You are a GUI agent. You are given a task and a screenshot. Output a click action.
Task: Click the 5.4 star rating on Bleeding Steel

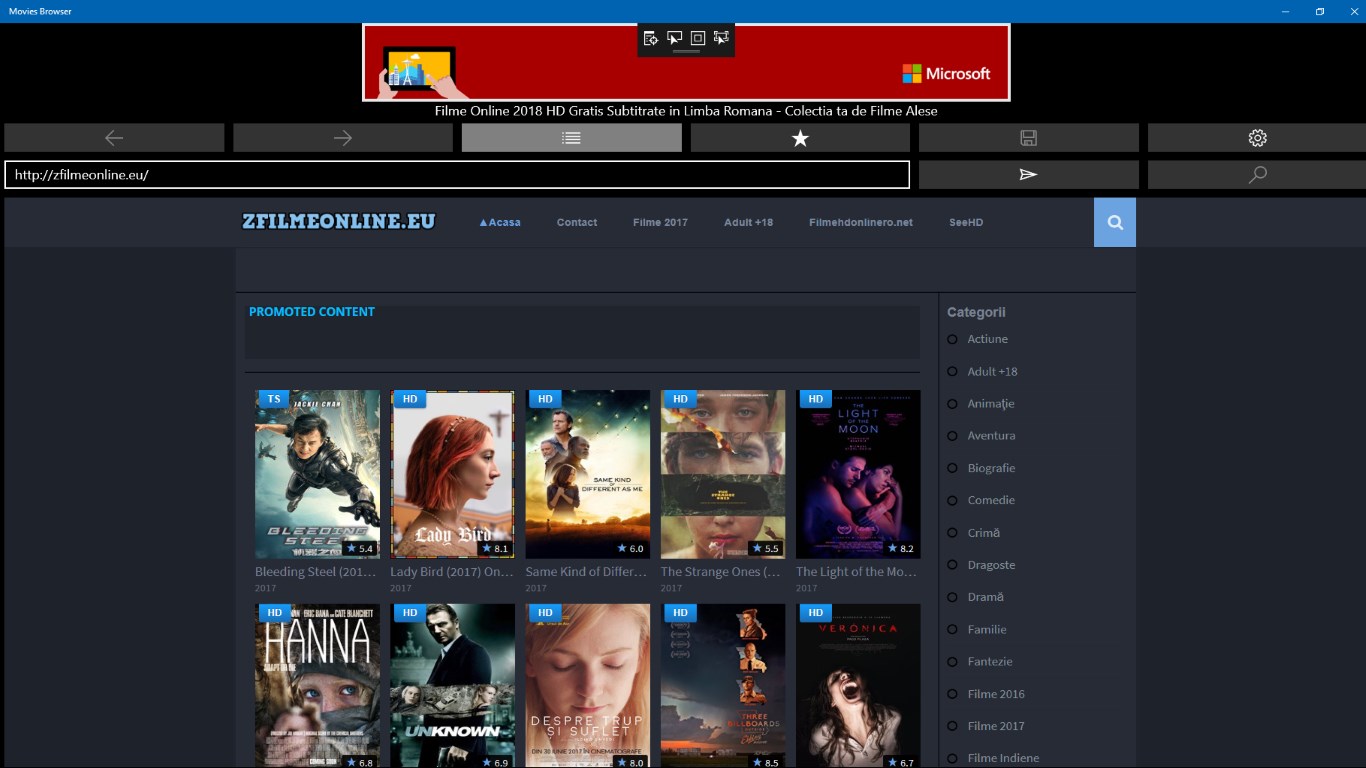click(360, 548)
